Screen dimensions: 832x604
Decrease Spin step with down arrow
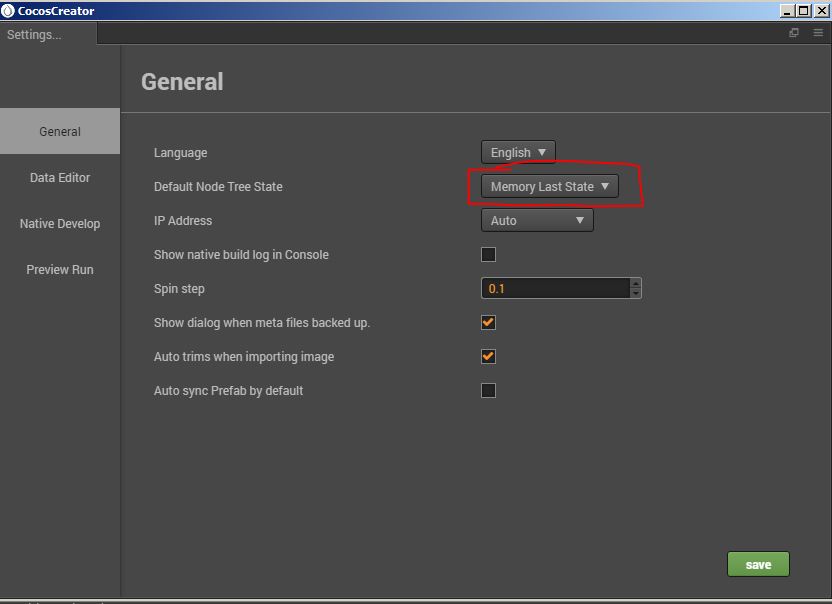point(636,293)
